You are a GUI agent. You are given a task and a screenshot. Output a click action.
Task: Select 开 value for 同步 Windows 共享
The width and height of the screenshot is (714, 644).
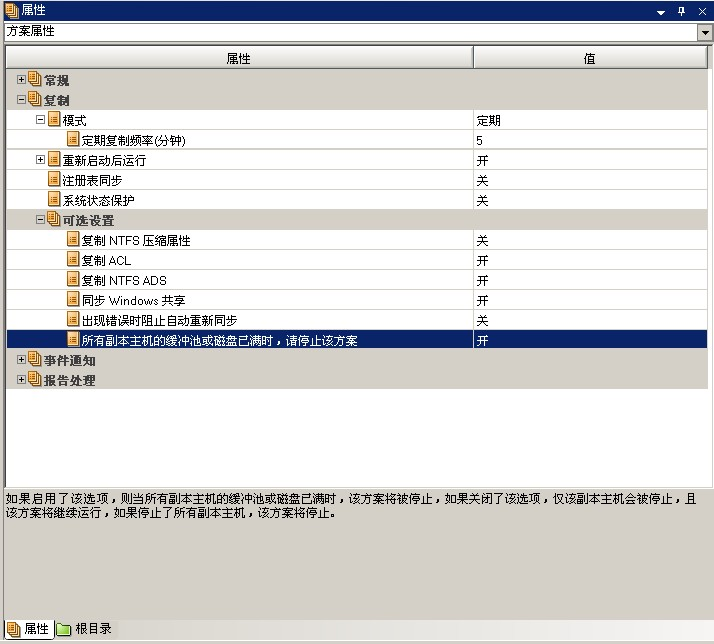tap(482, 301)
